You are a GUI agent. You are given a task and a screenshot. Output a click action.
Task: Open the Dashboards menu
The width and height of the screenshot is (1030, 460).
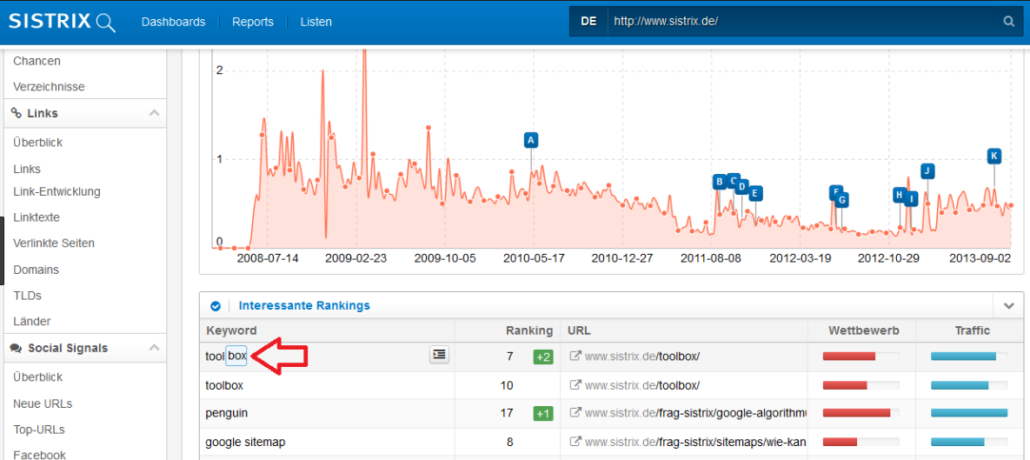point(173,21)
